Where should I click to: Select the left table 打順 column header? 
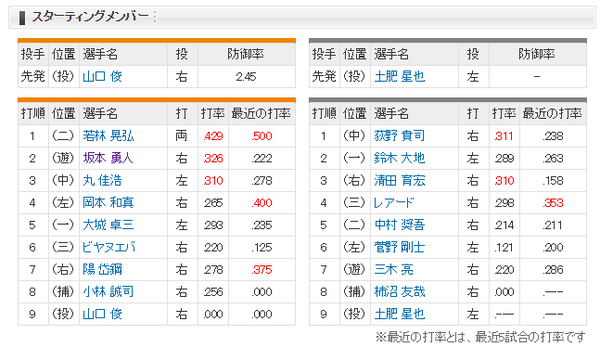[33, 114]
